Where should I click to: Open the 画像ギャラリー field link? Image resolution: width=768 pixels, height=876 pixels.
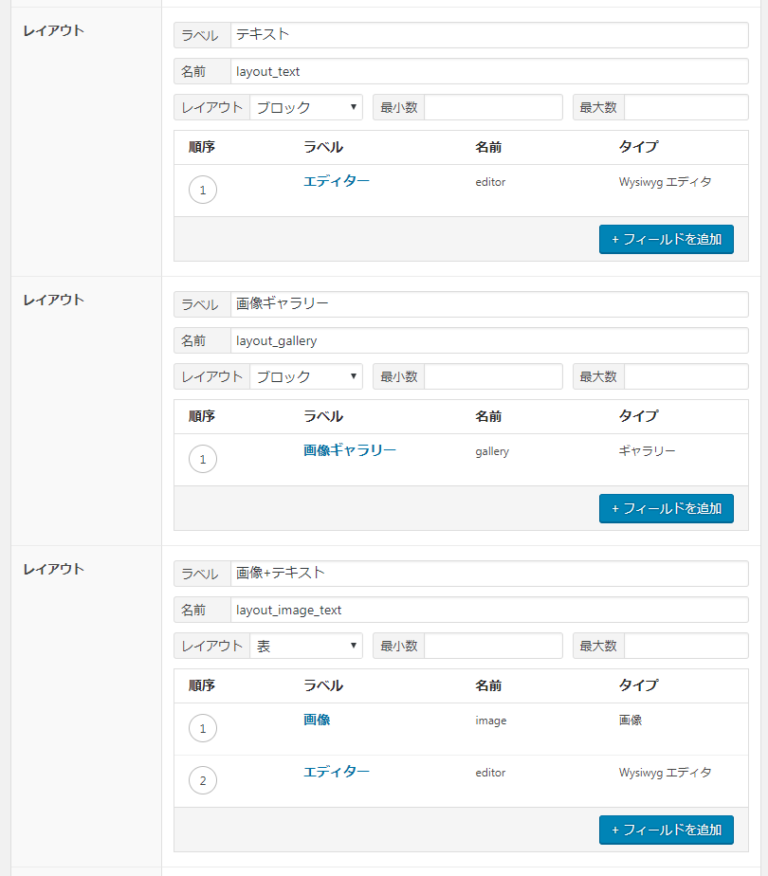coord(349,450)
